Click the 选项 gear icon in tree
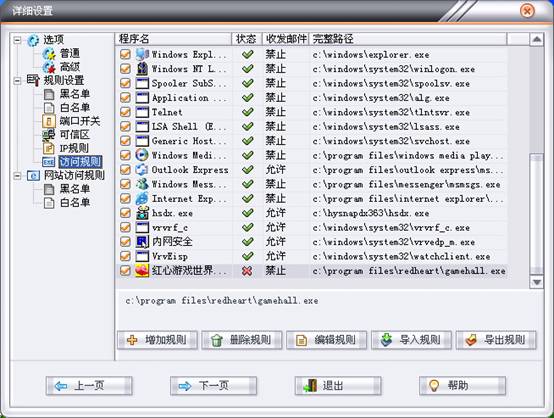The height and width of the screenshot is (418, 554). [33, 40]
